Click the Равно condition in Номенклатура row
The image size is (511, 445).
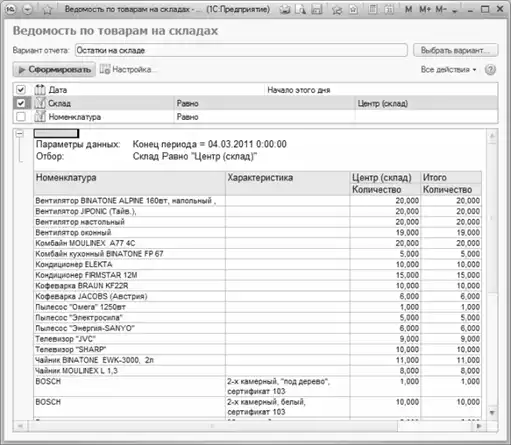(x=188, y=117)
